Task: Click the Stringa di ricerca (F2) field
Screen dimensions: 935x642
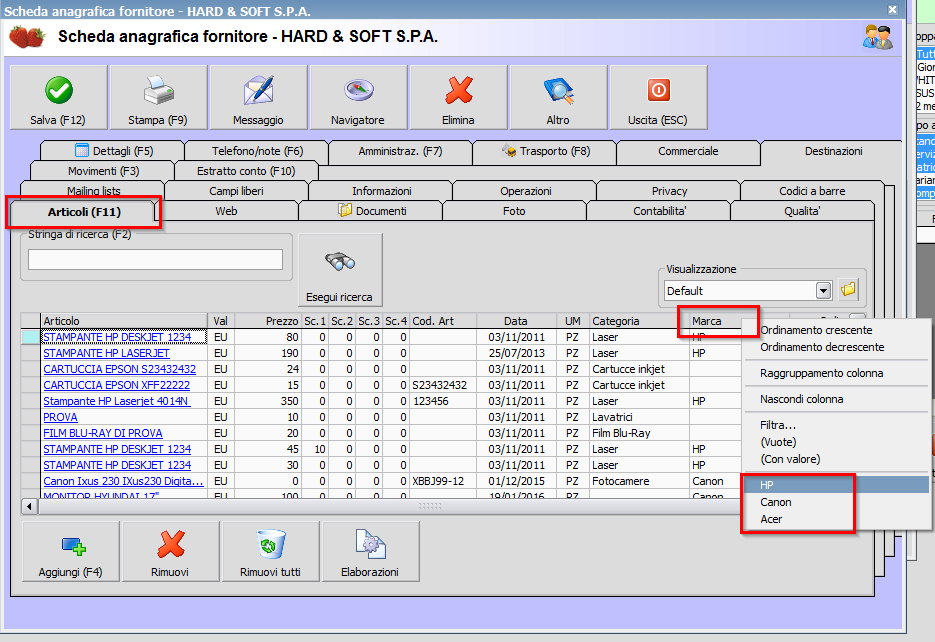Action: 155,259
